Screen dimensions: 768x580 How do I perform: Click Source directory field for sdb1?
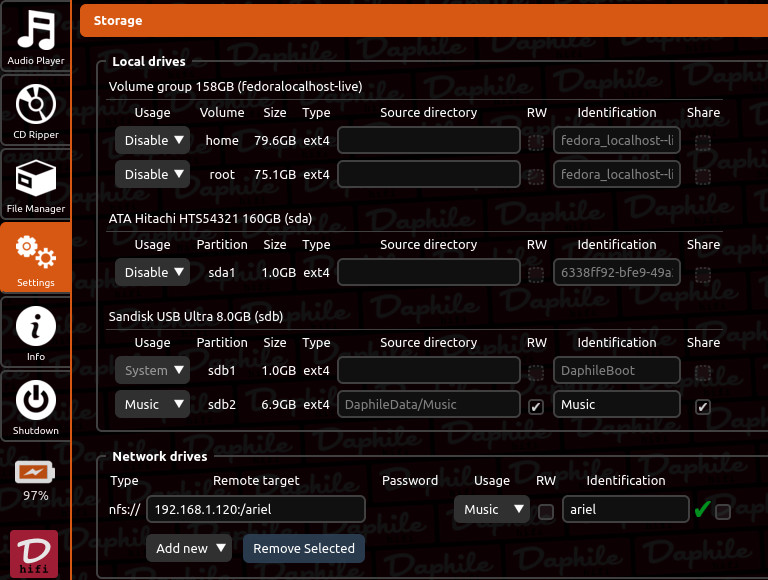coord(429,370)
